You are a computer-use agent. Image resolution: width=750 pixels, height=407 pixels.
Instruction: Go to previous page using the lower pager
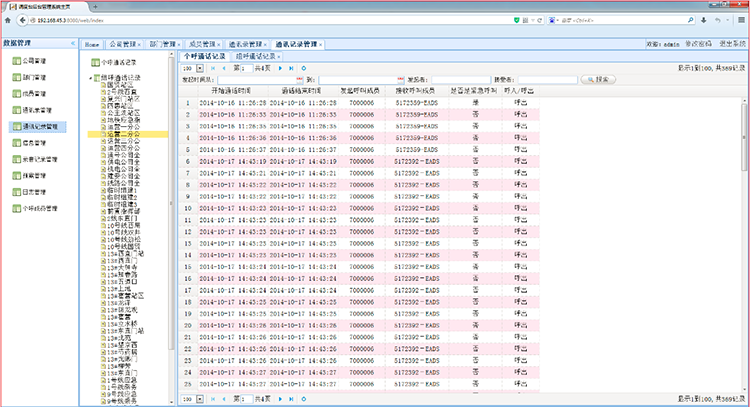[223, 399]
